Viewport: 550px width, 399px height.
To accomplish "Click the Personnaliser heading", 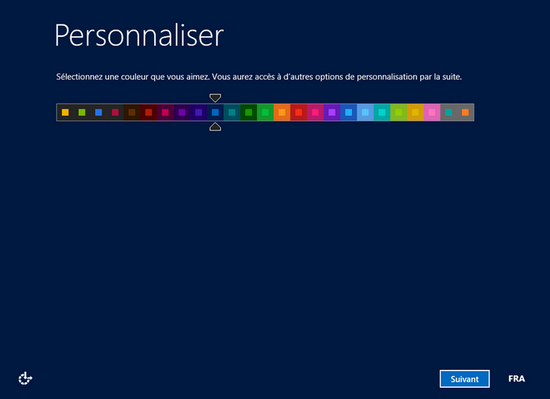I will pos(139,35).
